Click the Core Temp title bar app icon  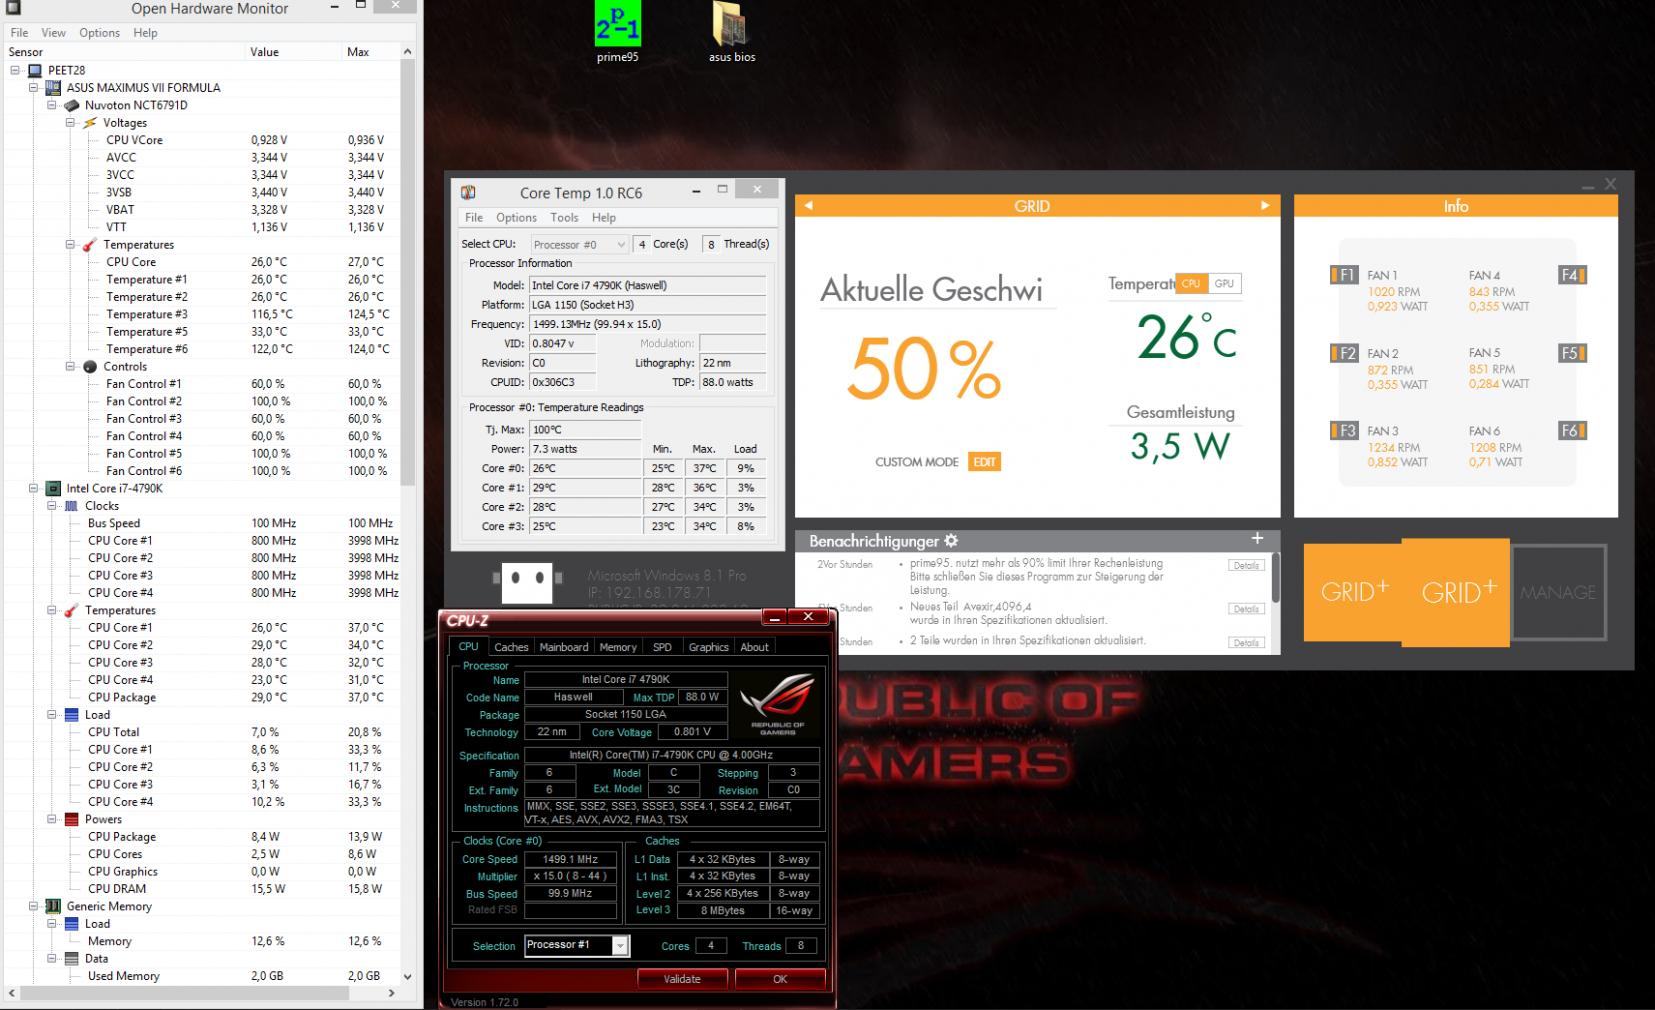point(467,192)
